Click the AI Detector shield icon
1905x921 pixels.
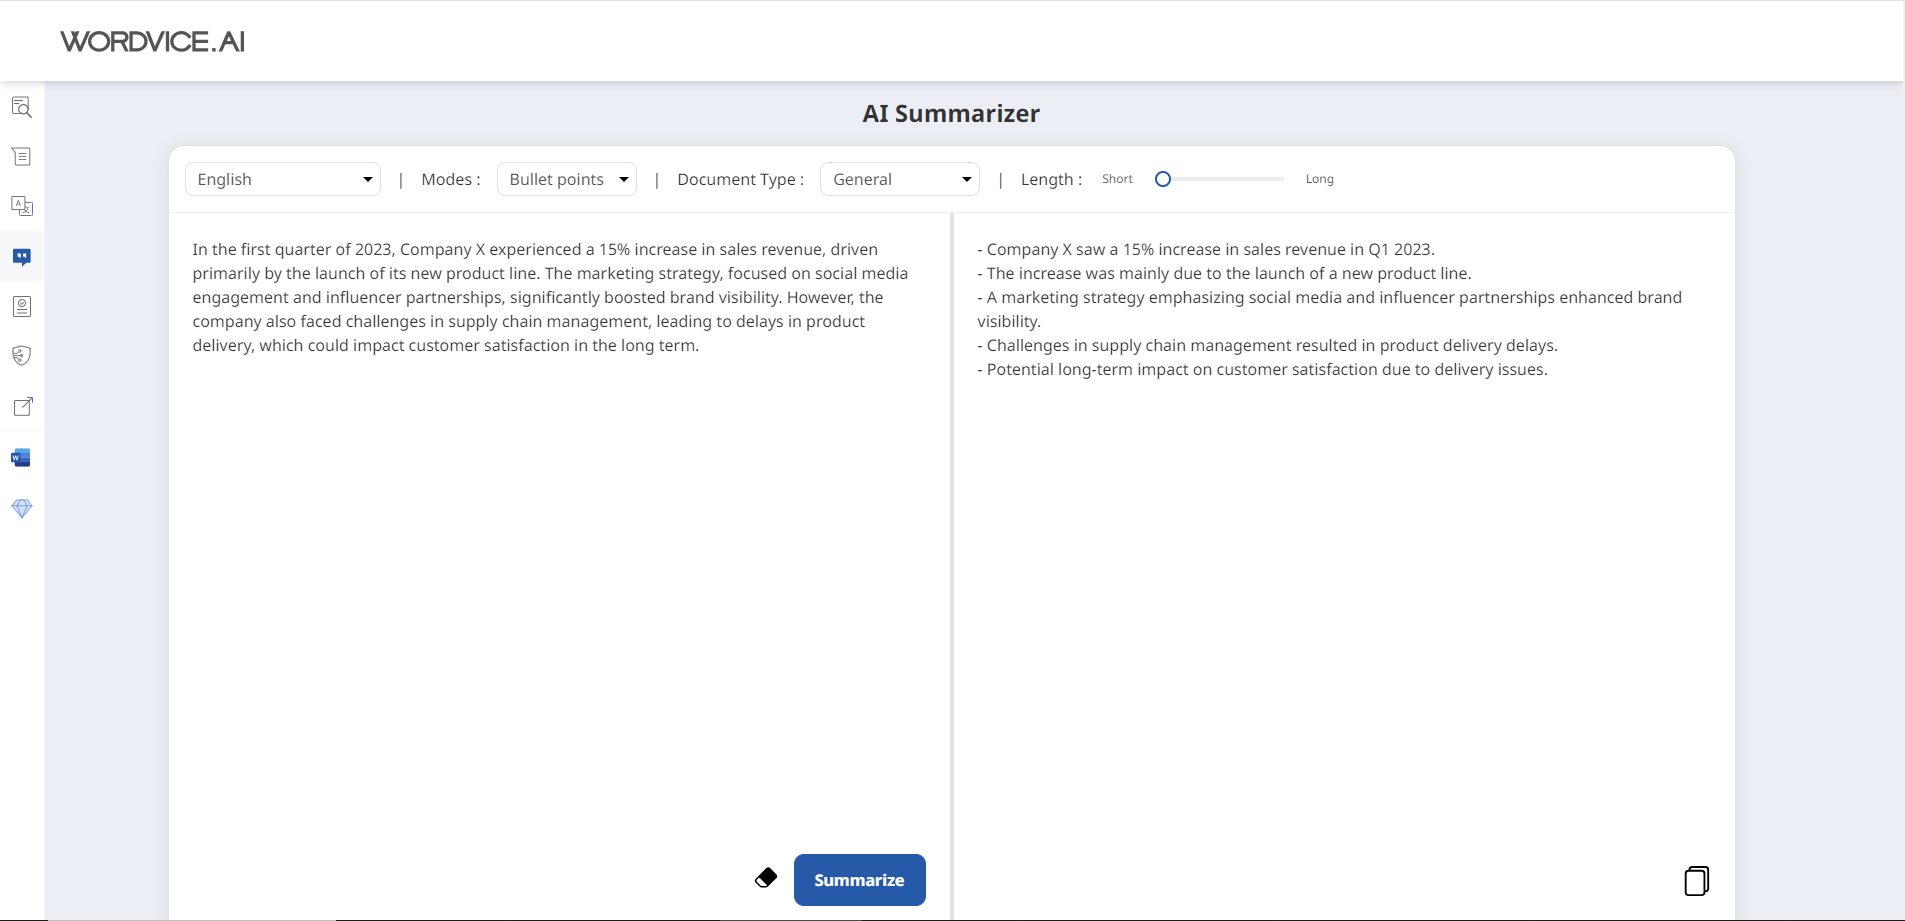tap(21, 356)
